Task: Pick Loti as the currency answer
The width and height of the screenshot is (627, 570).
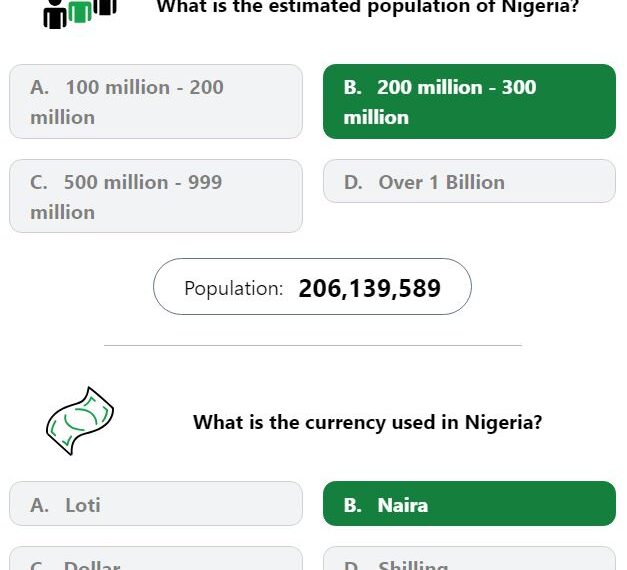Action: coord(156,504)
